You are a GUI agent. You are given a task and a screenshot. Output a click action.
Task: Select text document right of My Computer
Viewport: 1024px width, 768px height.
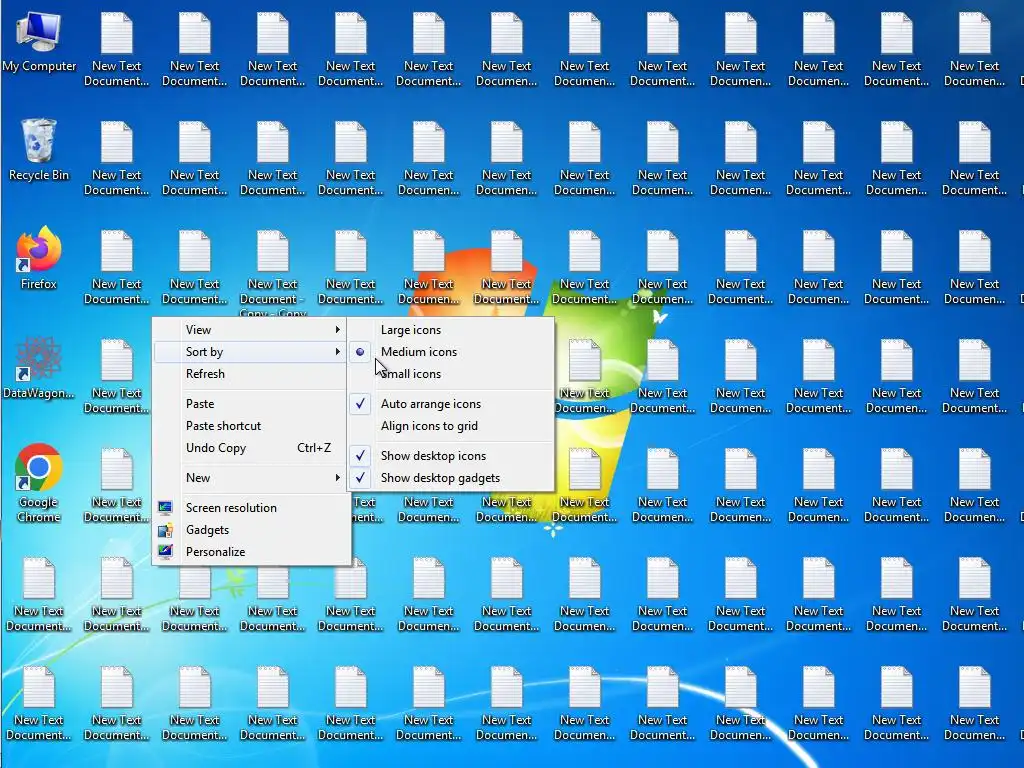tap(116, 50)
